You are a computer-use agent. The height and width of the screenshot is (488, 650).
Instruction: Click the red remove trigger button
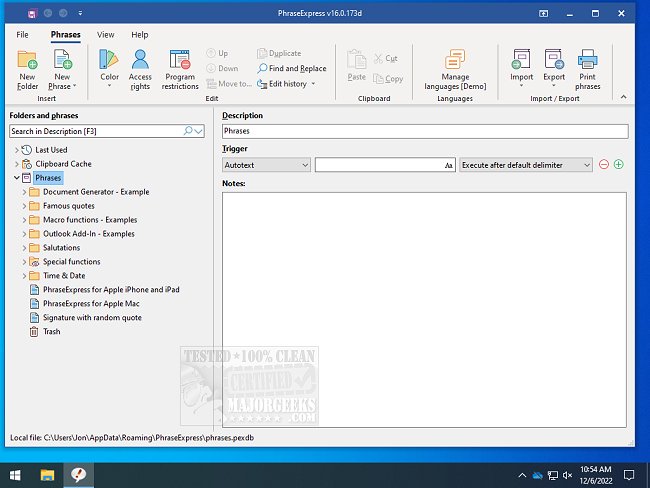pyautogui.click(x=603, y=164)
